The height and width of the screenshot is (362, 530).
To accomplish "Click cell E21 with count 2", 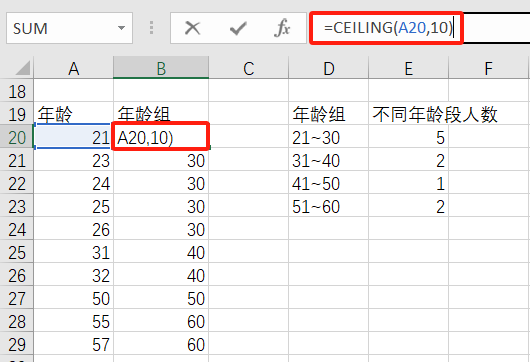I will [408, 159].
